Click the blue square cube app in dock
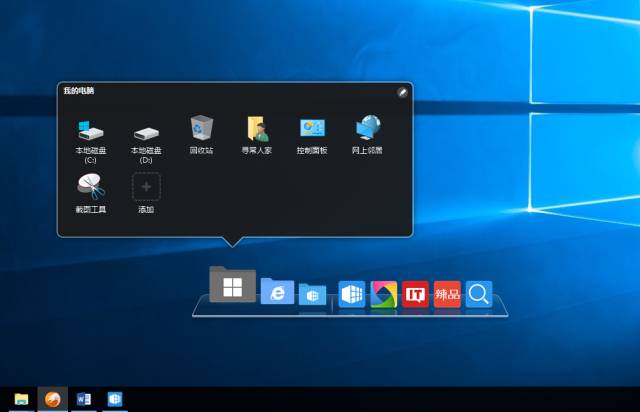Image resolution: width=640 pixels, height=412 pixels. [351, 294]
